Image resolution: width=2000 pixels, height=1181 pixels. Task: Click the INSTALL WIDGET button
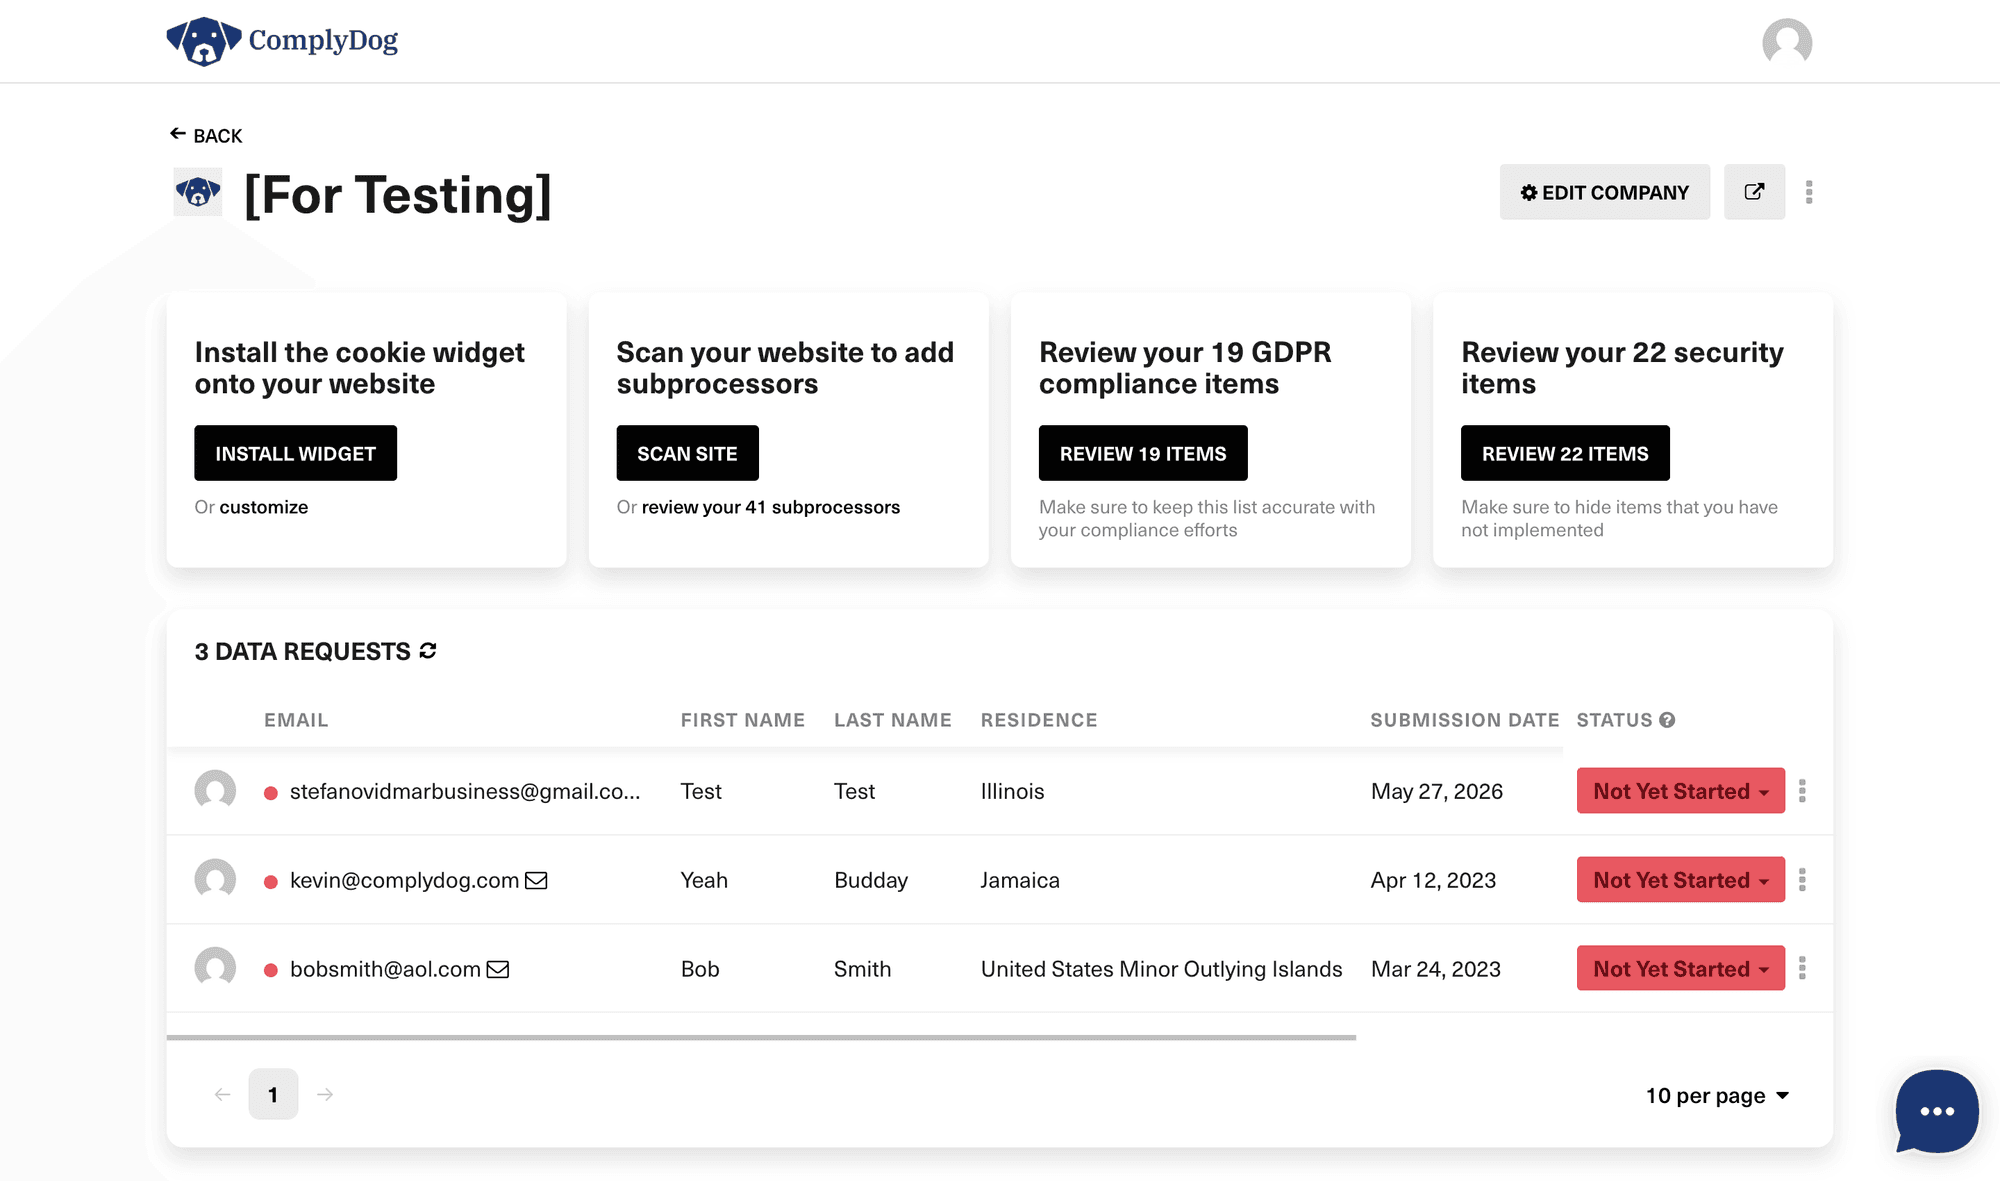(x=296, y=453)
